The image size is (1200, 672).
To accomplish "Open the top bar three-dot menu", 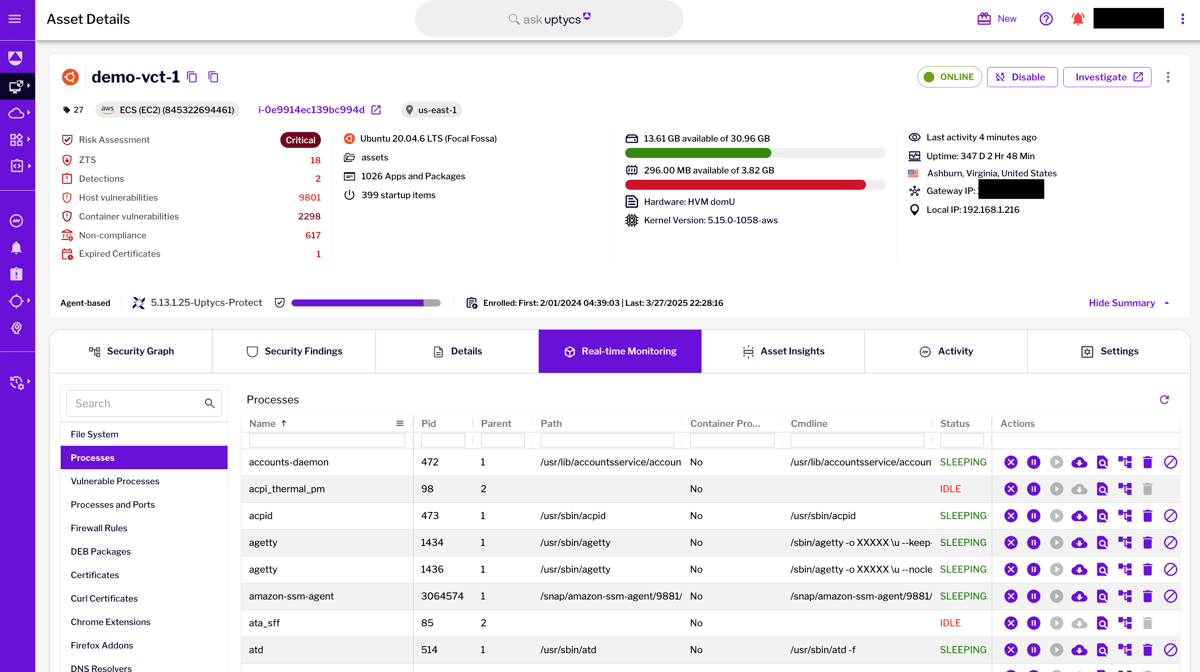I will [x=1182, y=19].
